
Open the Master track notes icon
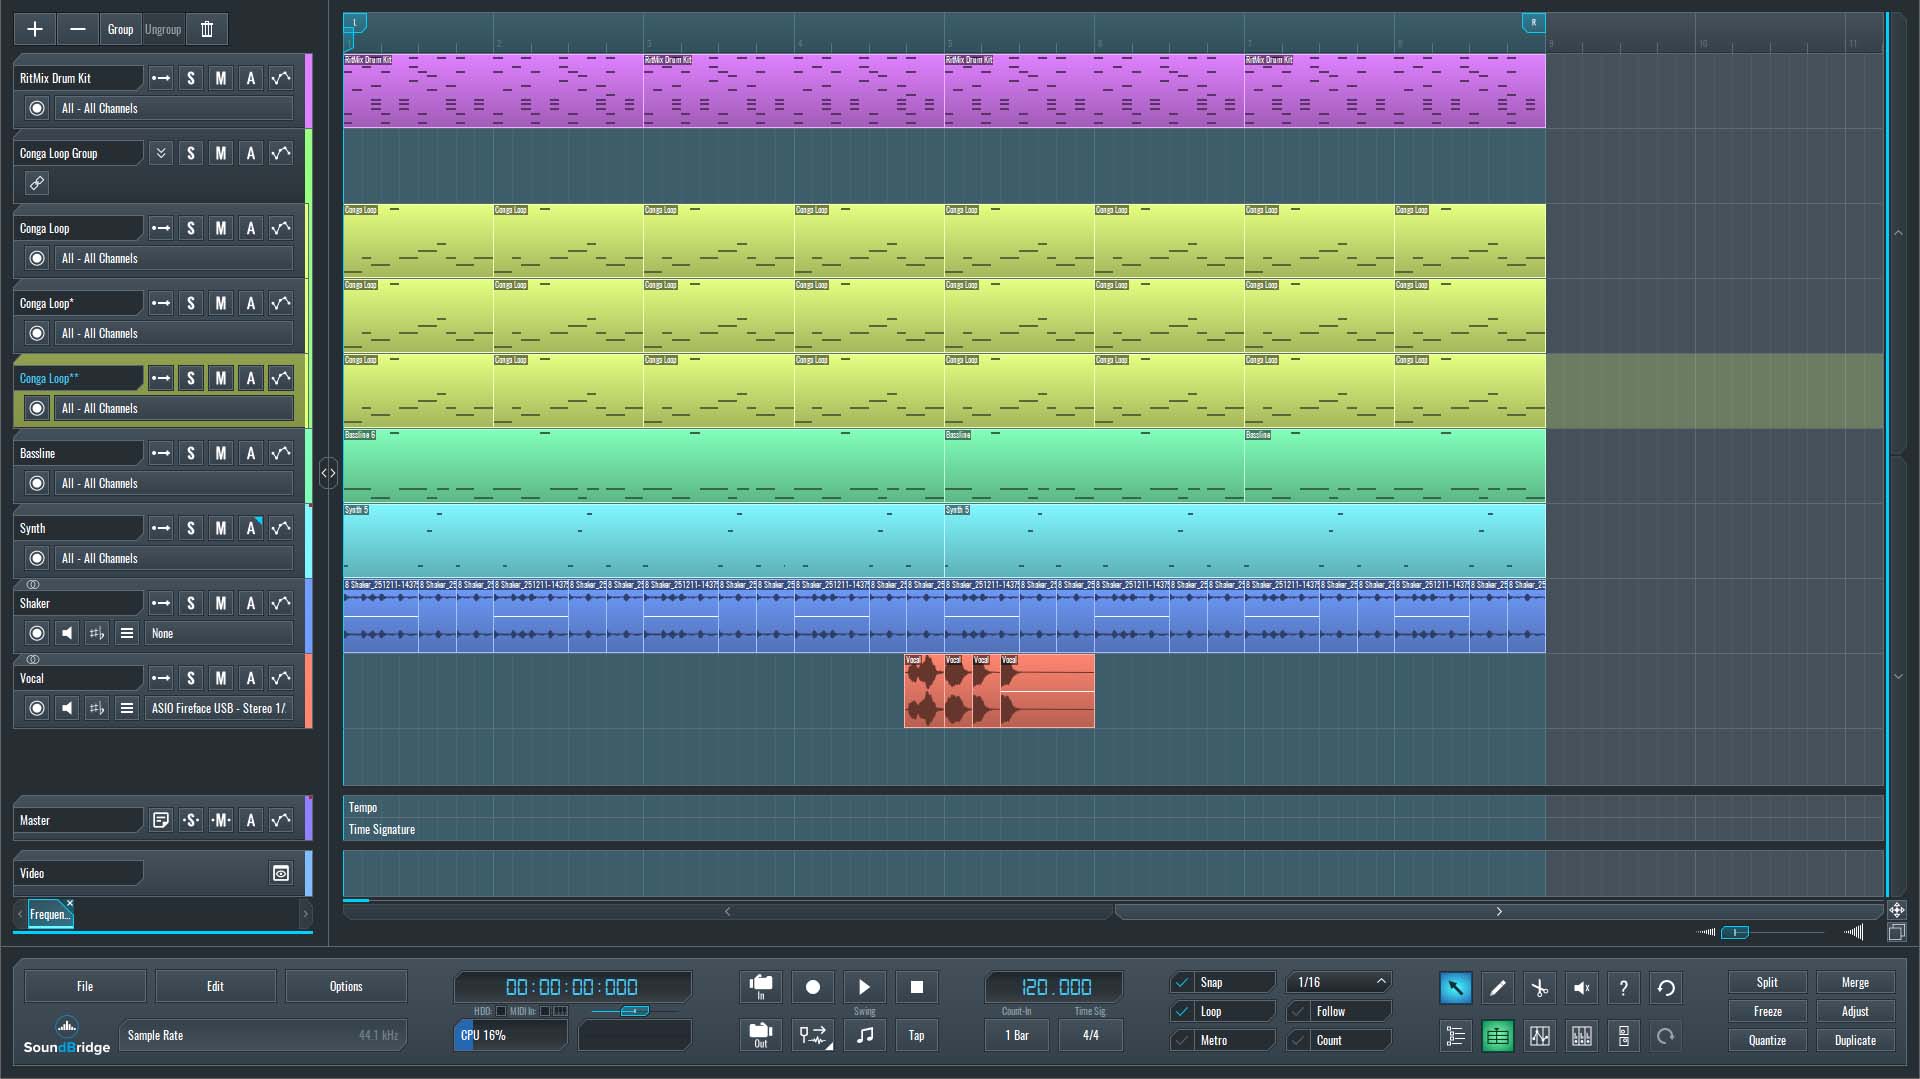point(160,820)
